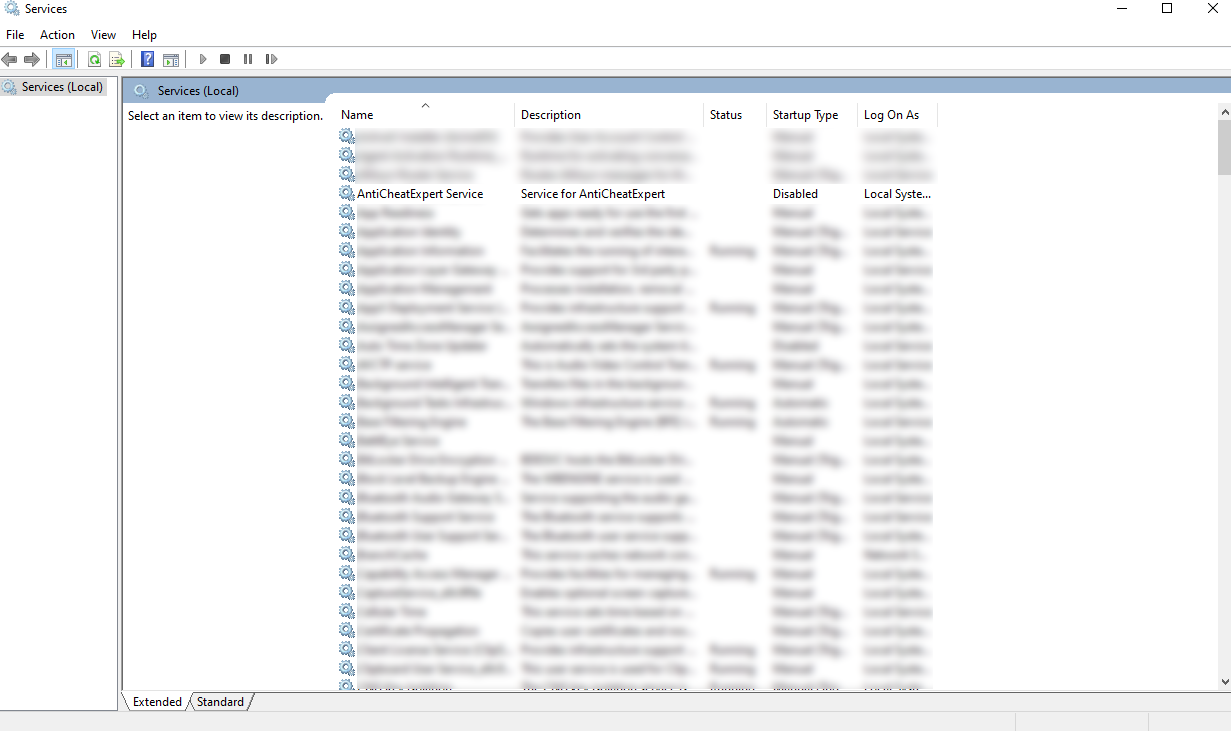Select Services (Local) in console tree

click(62, 87)
